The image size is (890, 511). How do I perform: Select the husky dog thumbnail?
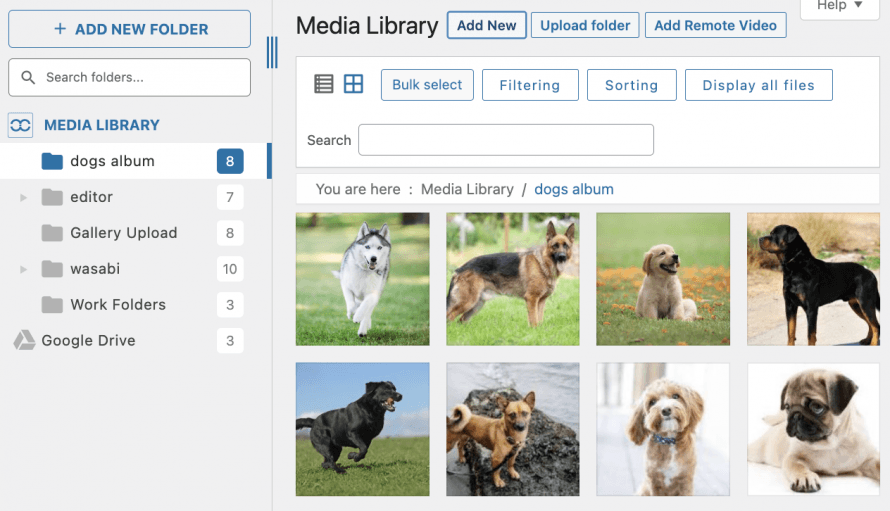(x=362, y=279)
